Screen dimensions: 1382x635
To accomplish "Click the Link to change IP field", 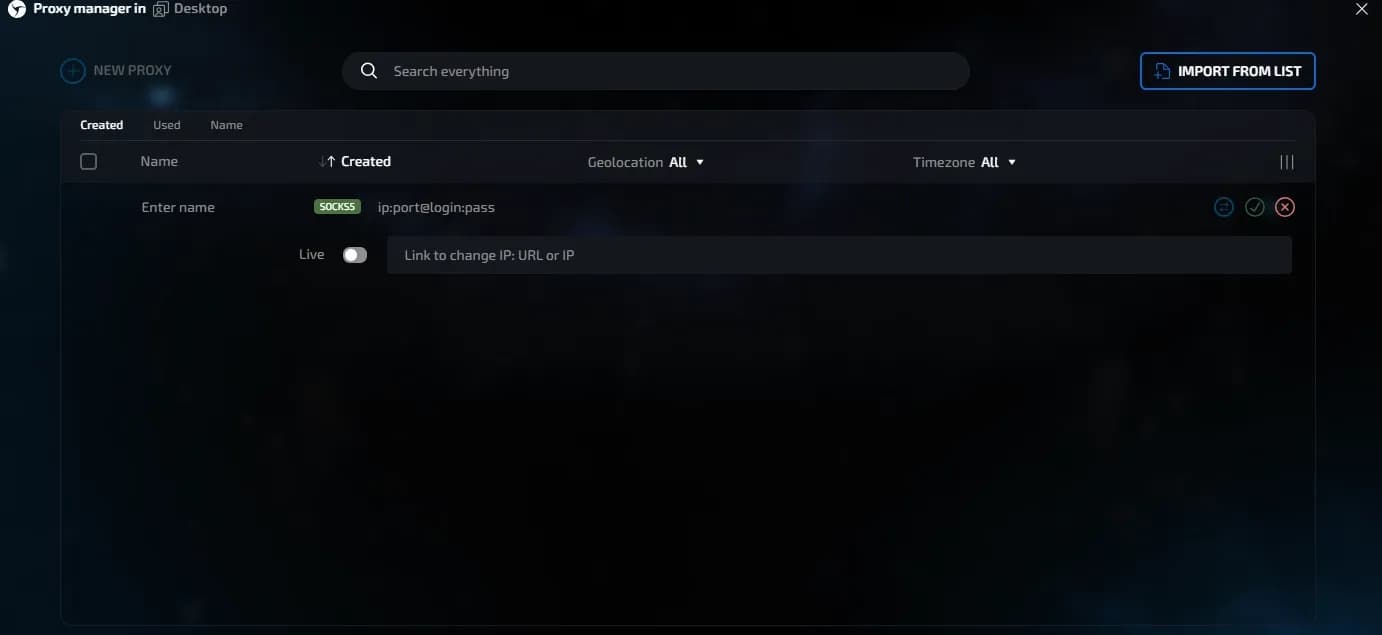I will 839,255.
